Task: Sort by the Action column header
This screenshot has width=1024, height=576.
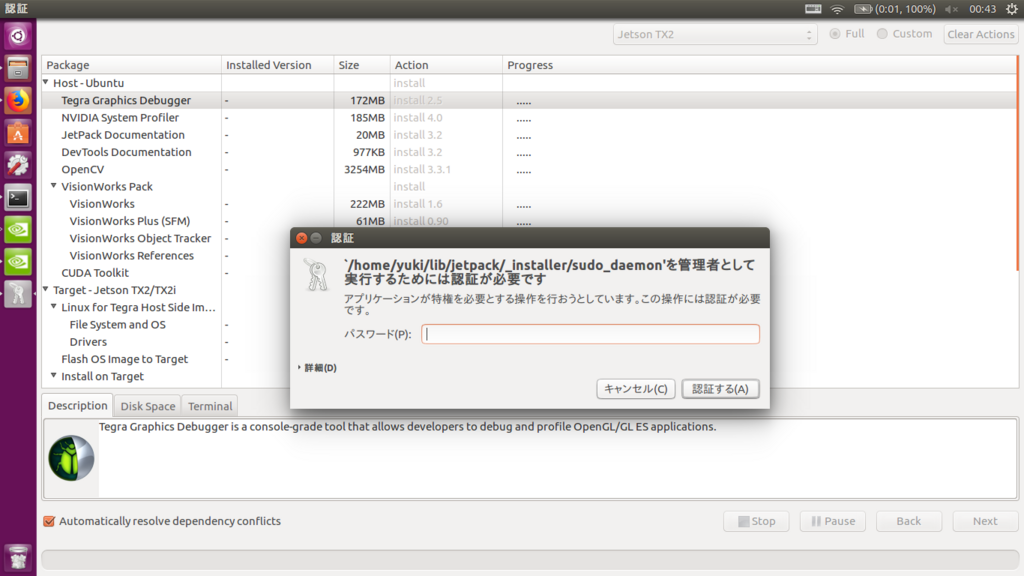Action: [x=446, y=65]
